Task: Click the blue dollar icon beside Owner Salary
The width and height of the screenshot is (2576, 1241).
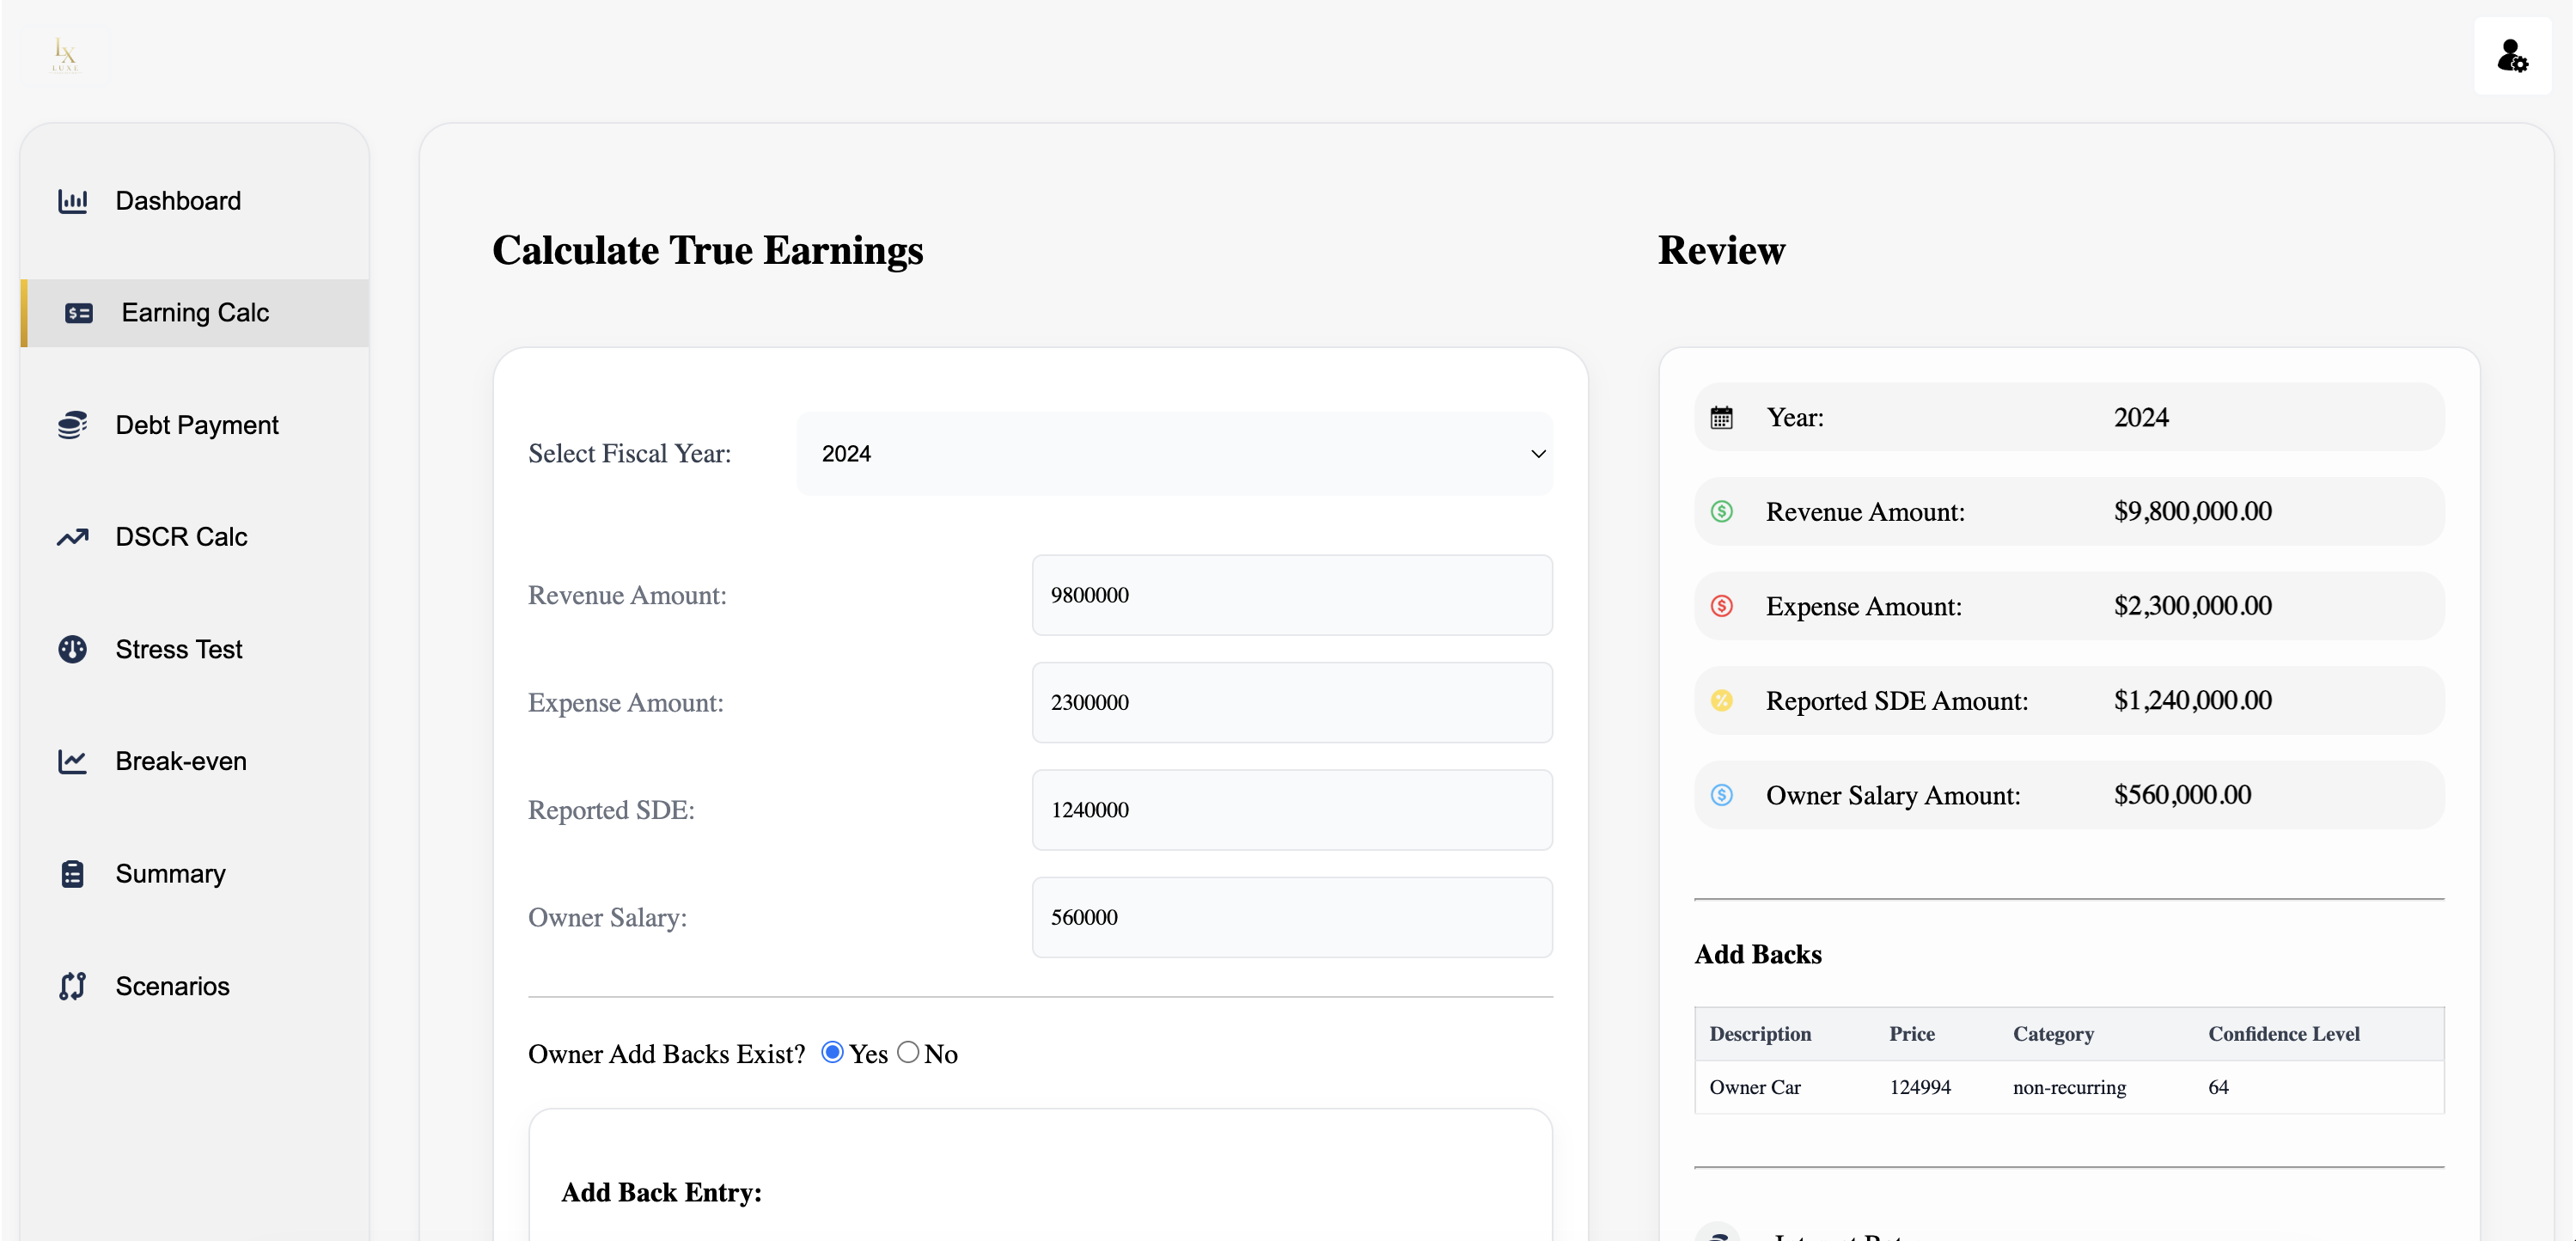Action: coord(1721,795)
